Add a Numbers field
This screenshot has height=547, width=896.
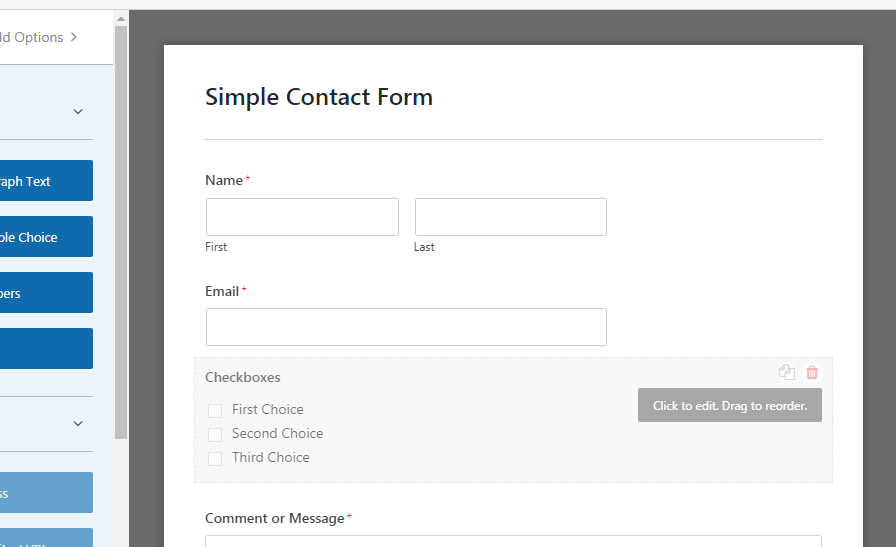tap(46, 293)
